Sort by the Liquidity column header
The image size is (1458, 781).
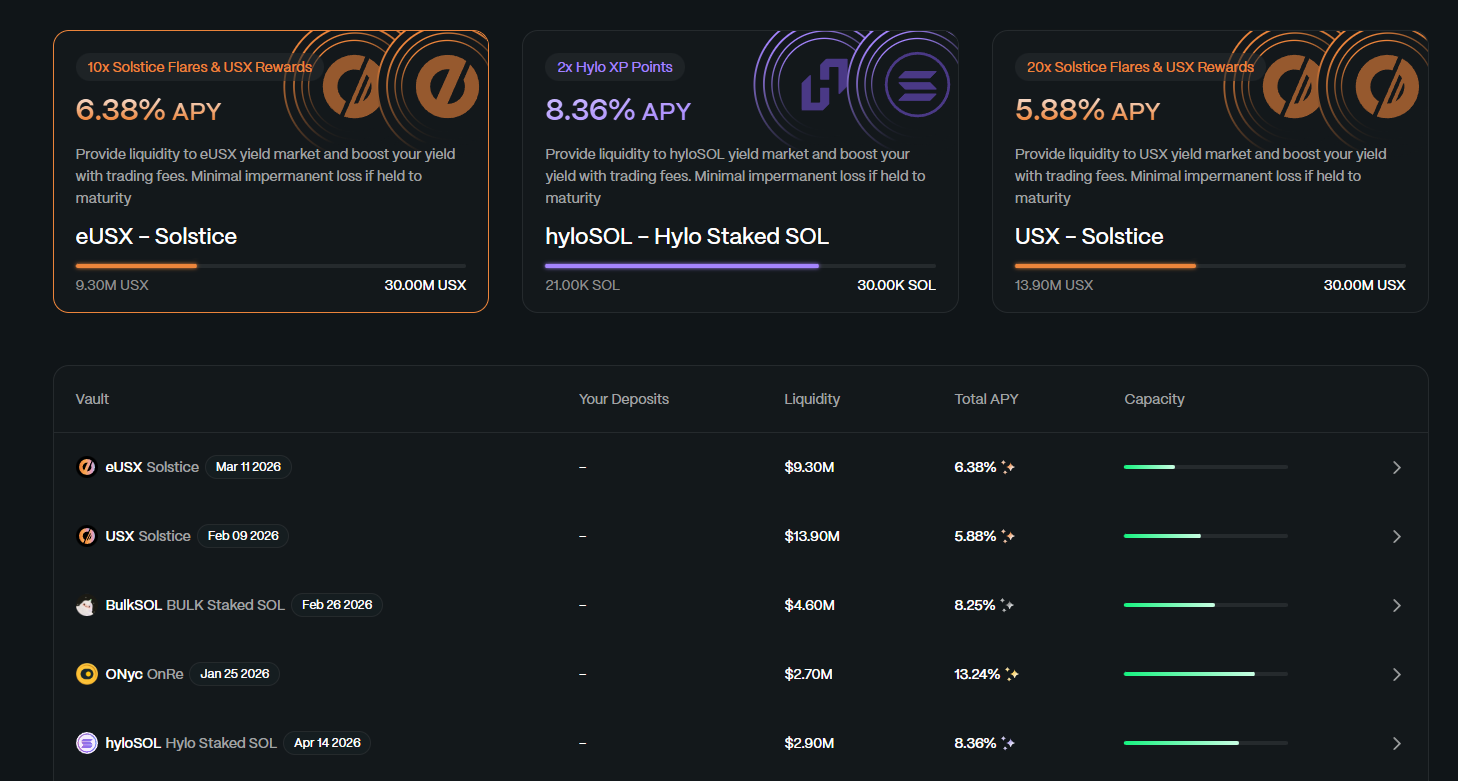coord(812,399)
